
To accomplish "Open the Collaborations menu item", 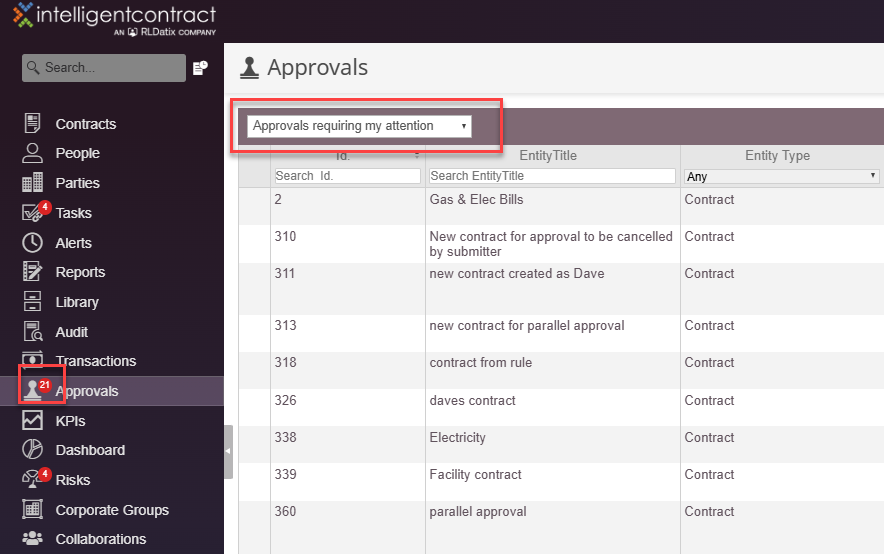I will coord(101,539).
